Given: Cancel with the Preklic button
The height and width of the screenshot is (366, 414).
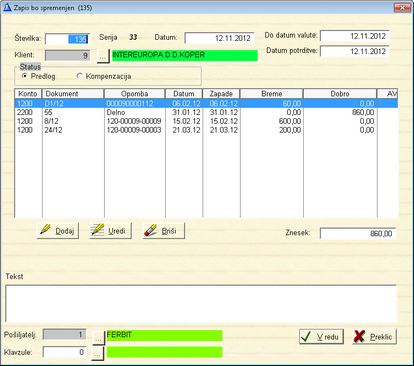Looking at the screenshot, I should click(x=374, y=336).
